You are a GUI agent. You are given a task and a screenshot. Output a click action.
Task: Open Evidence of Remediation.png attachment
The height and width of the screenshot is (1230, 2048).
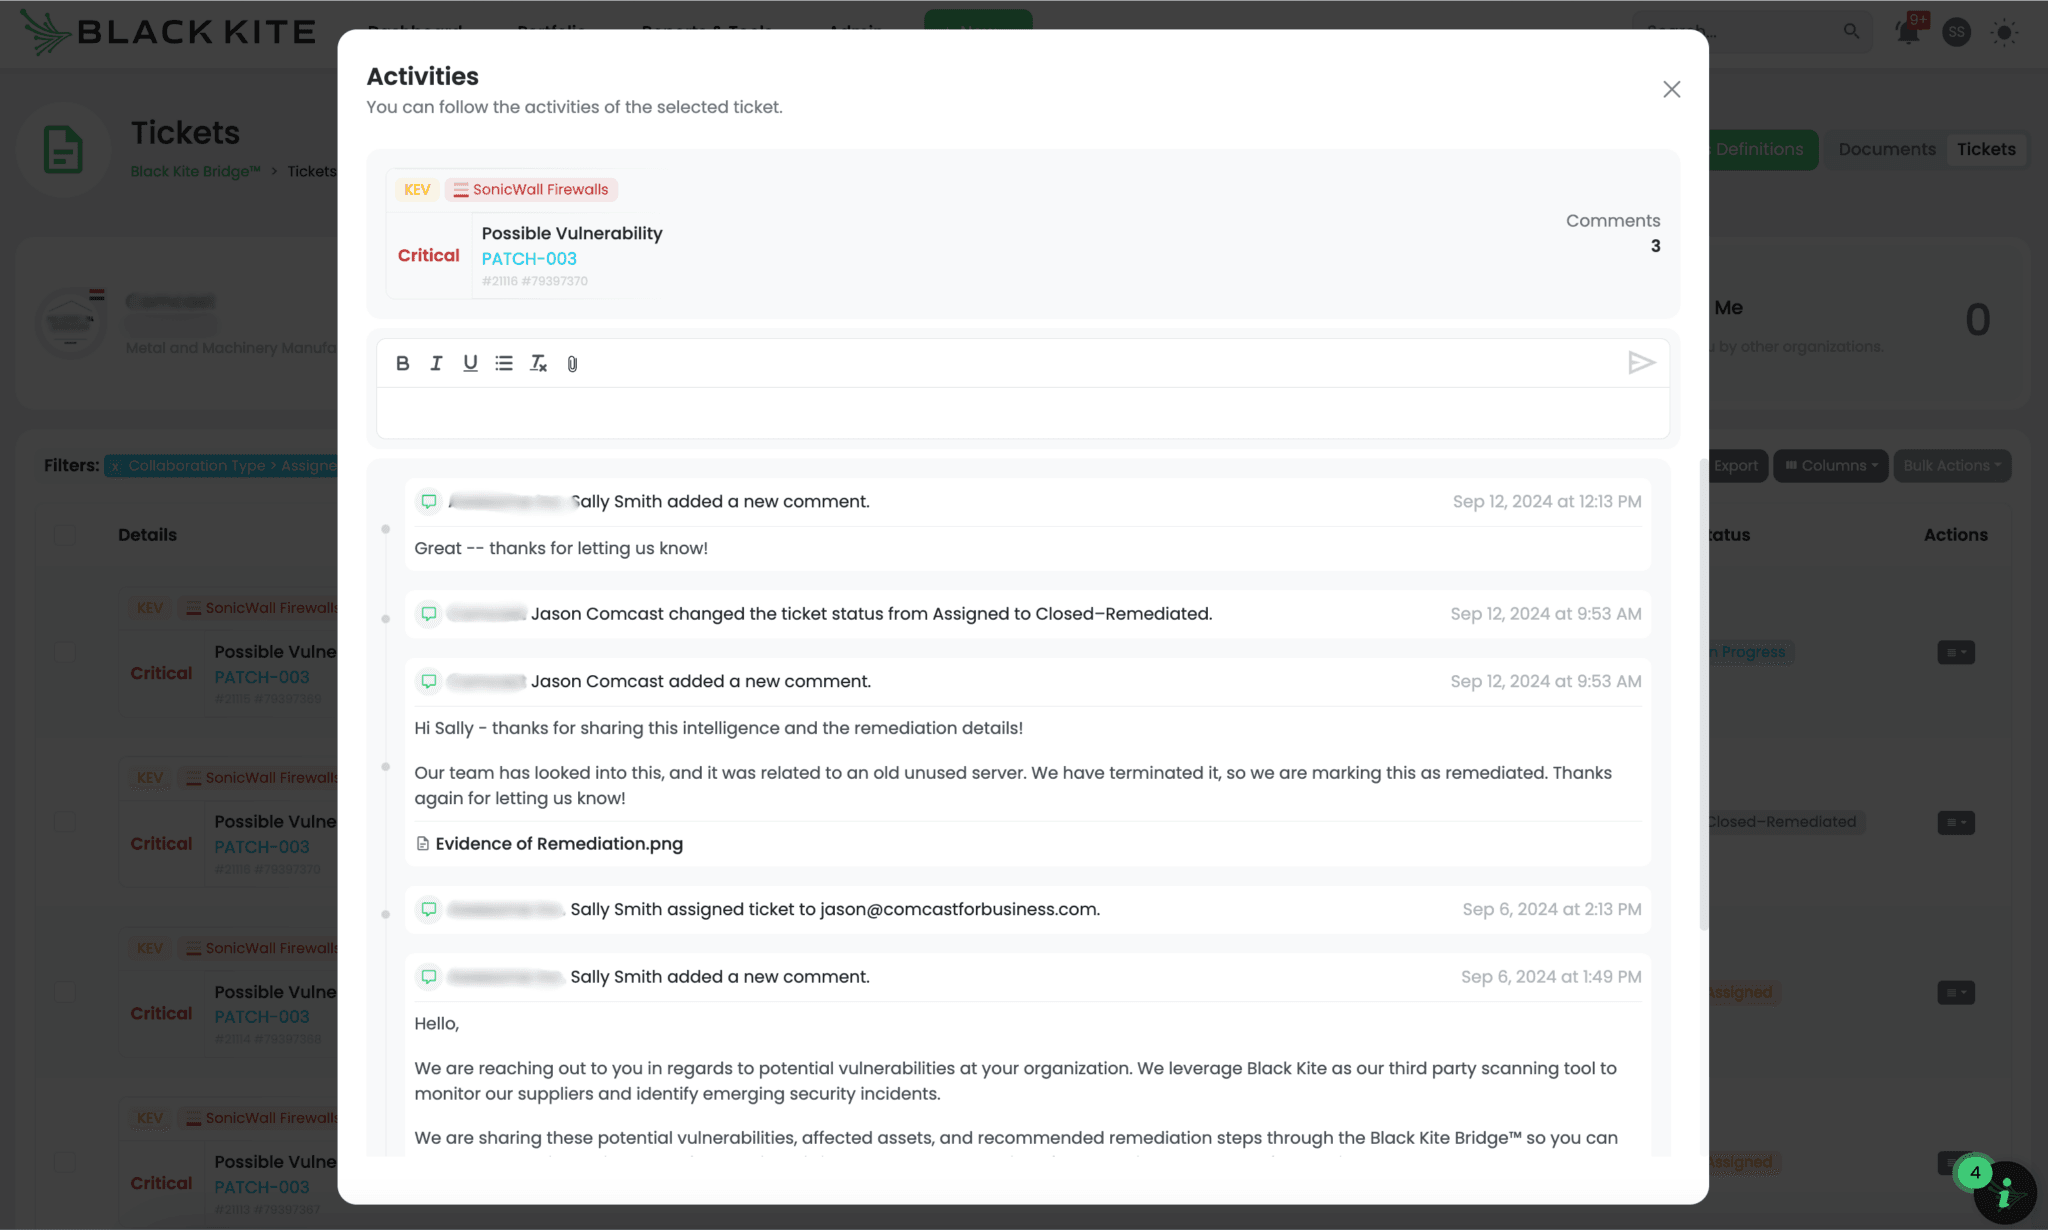coord(558,843)
